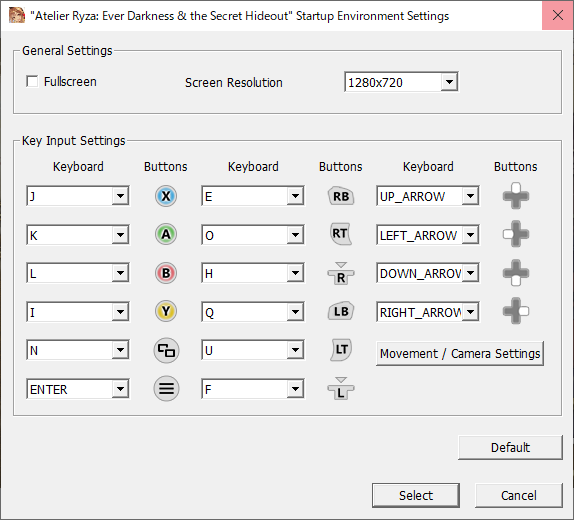Image resolution: width=574 pixels, height=520 pixels.
Task: Open Movement / Camera Settings
Action: click(x=460, y=353)
